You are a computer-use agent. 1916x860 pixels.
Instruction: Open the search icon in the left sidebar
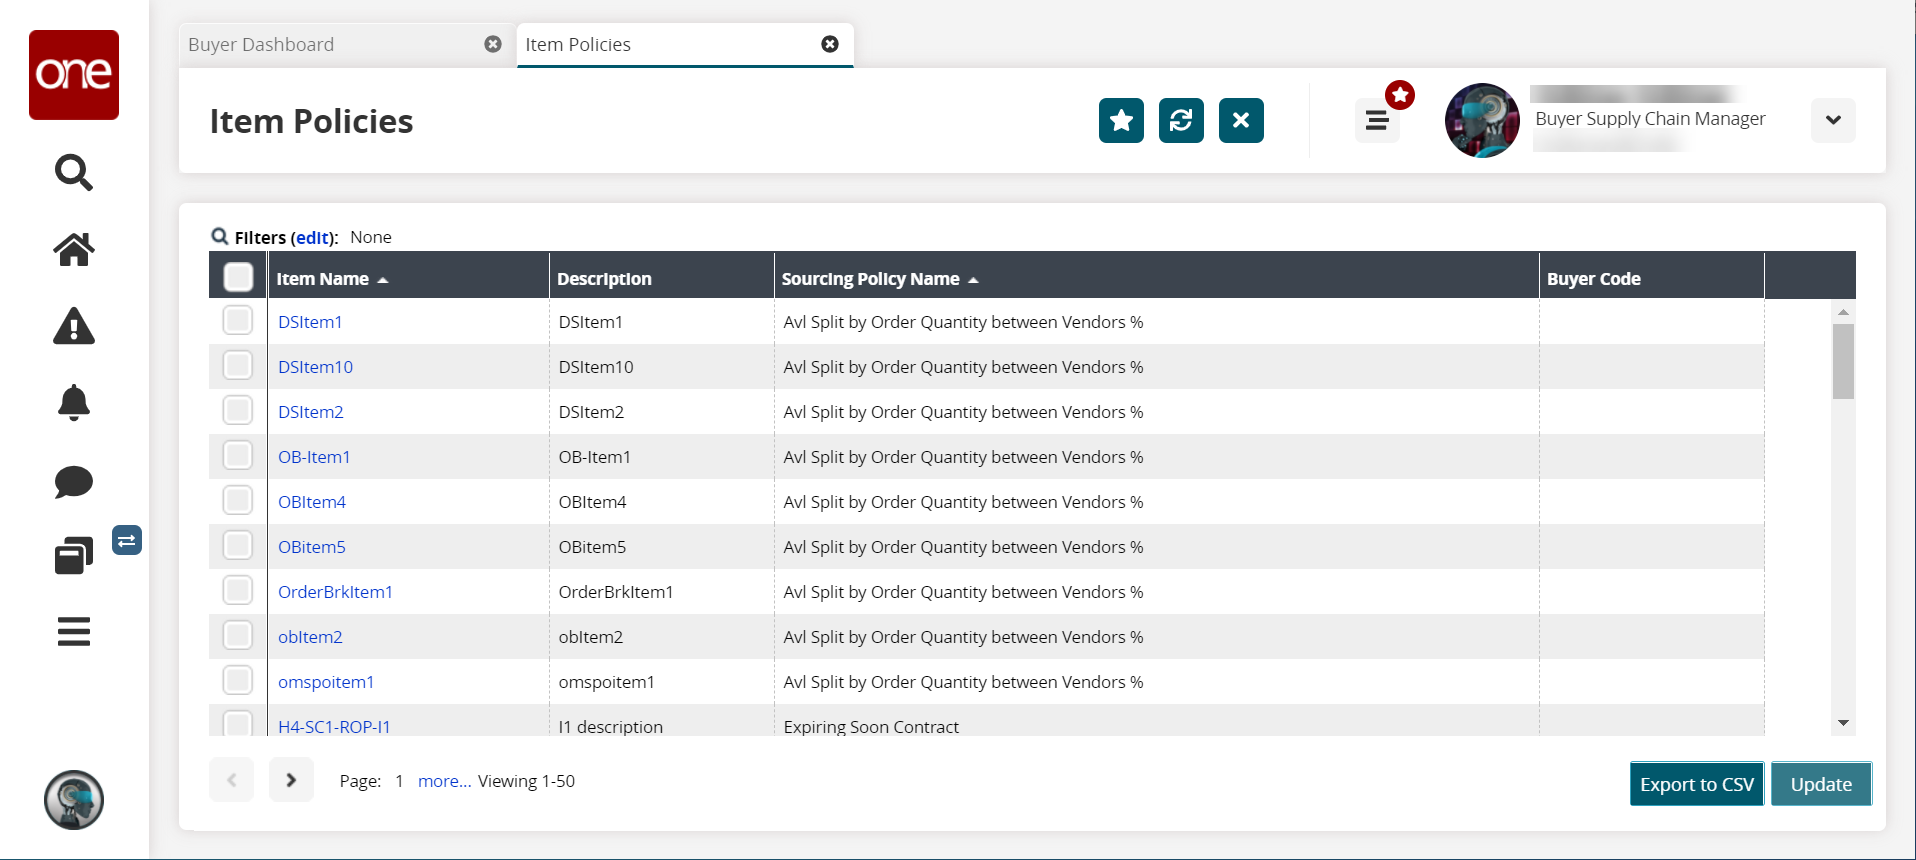click(x=73, y=172)
